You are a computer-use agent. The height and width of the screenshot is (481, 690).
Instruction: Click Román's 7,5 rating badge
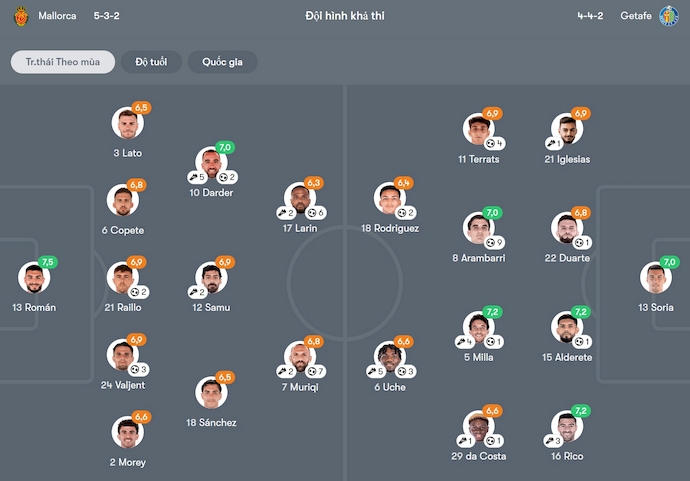(x=48, y=262)
